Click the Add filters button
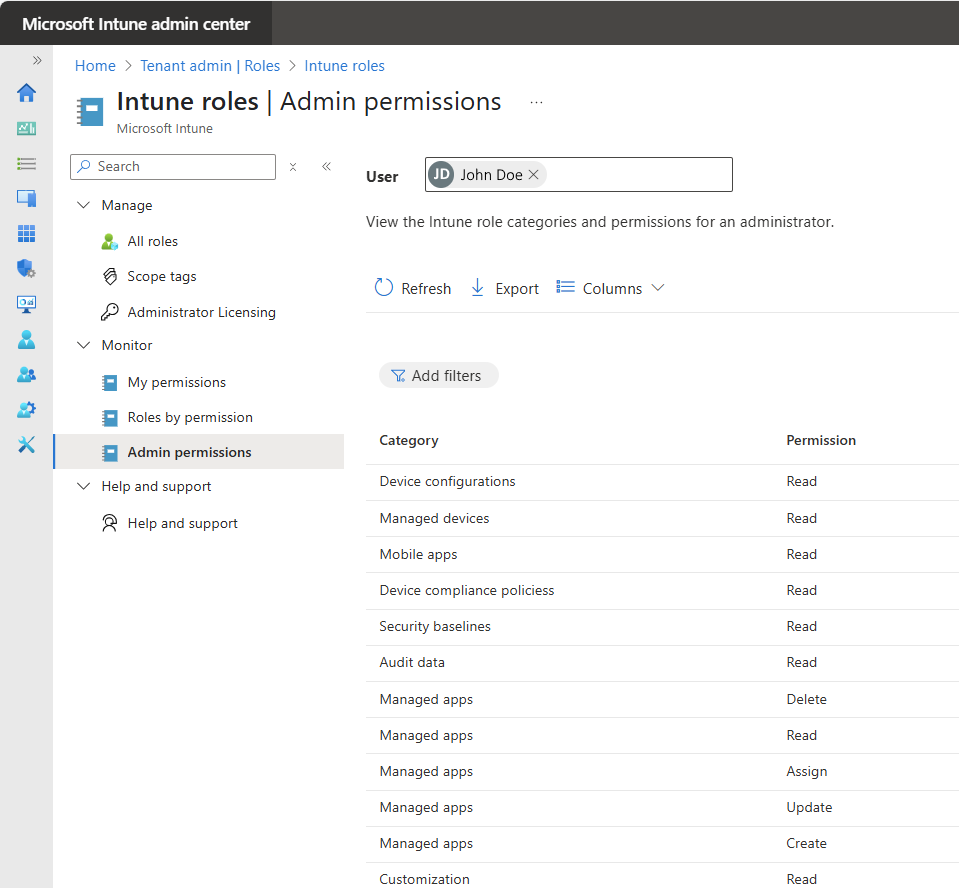This screenshot has height=888, width=959. click(438, 375)
